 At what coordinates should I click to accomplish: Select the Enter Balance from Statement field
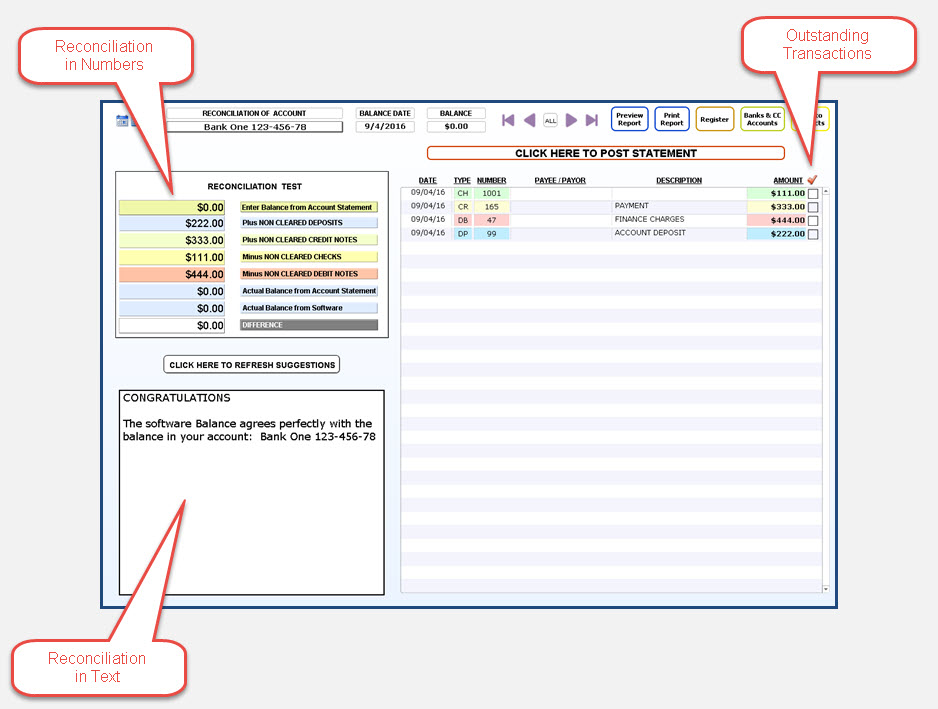click(x=178, y=208)
